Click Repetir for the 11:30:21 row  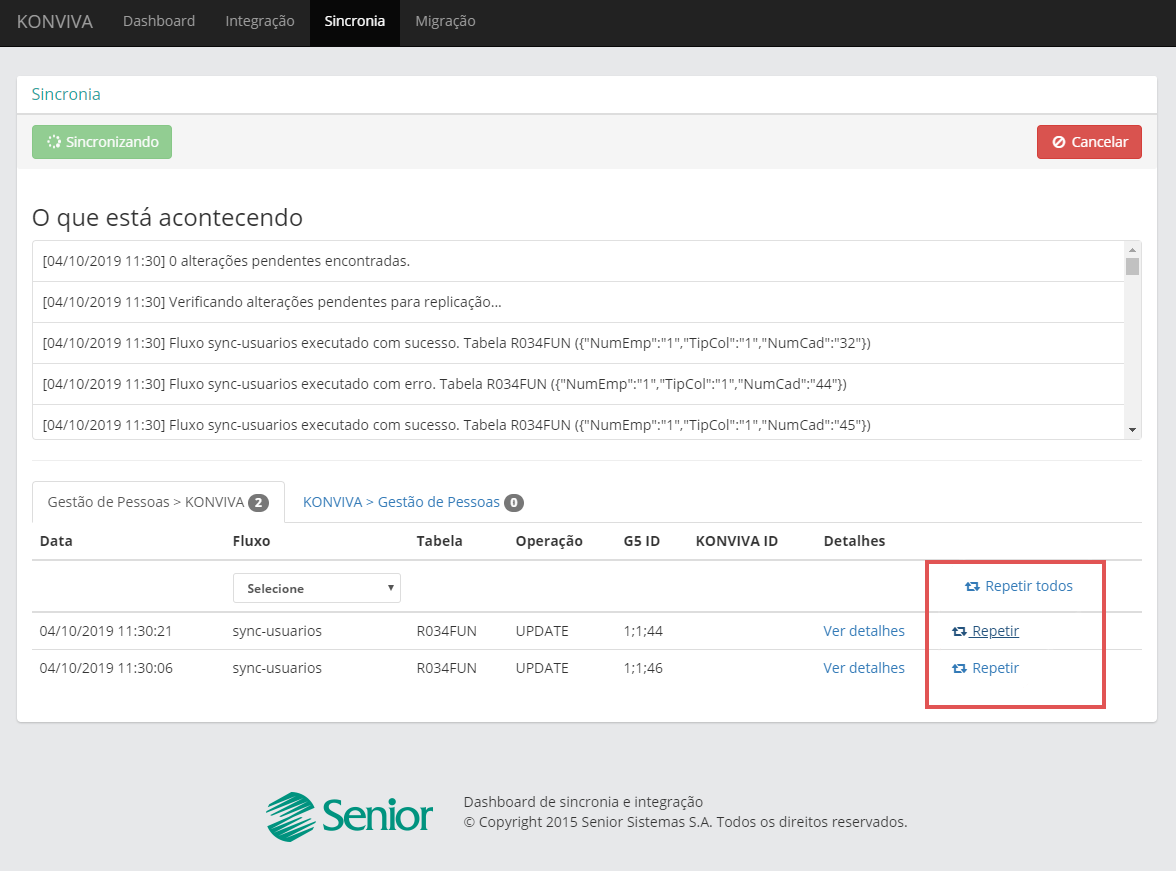[x=986, y=631]
